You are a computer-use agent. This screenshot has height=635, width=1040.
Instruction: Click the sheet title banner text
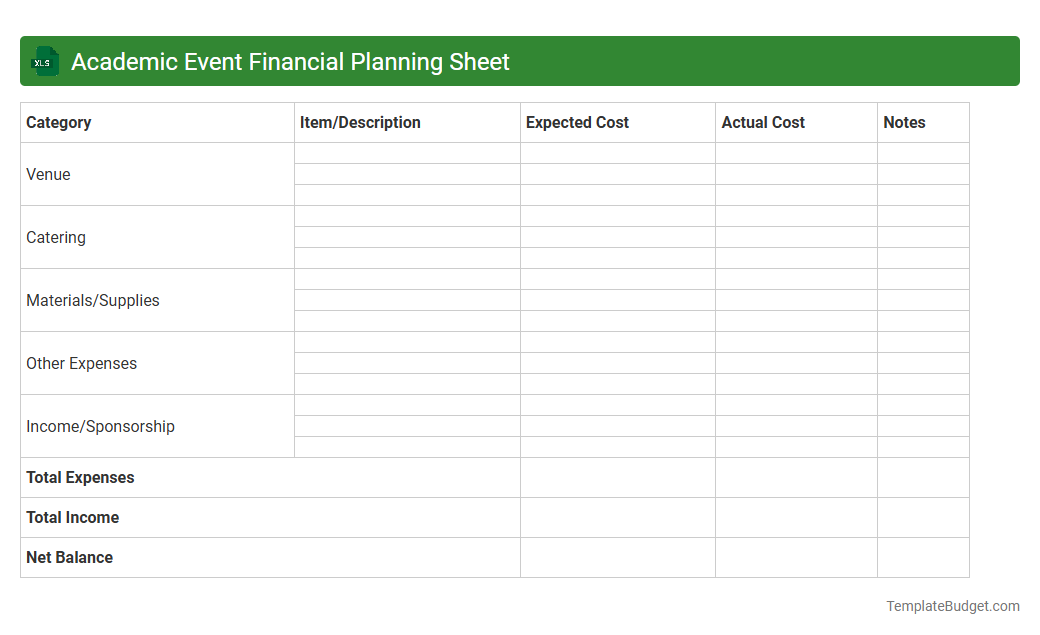(x=290, y=61)
